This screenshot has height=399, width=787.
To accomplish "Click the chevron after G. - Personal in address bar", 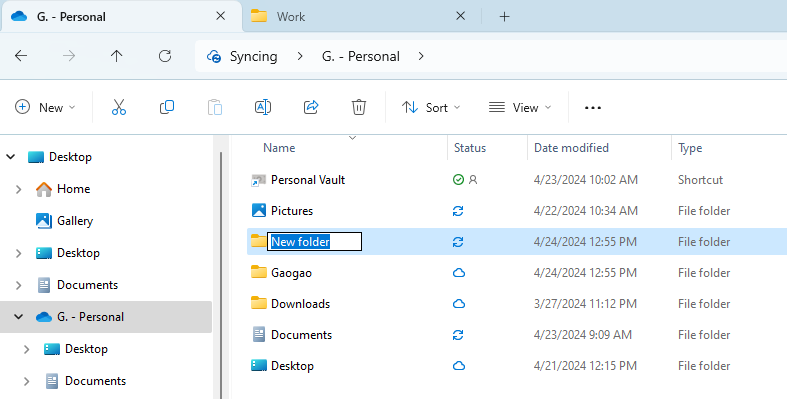I will 421,56.
